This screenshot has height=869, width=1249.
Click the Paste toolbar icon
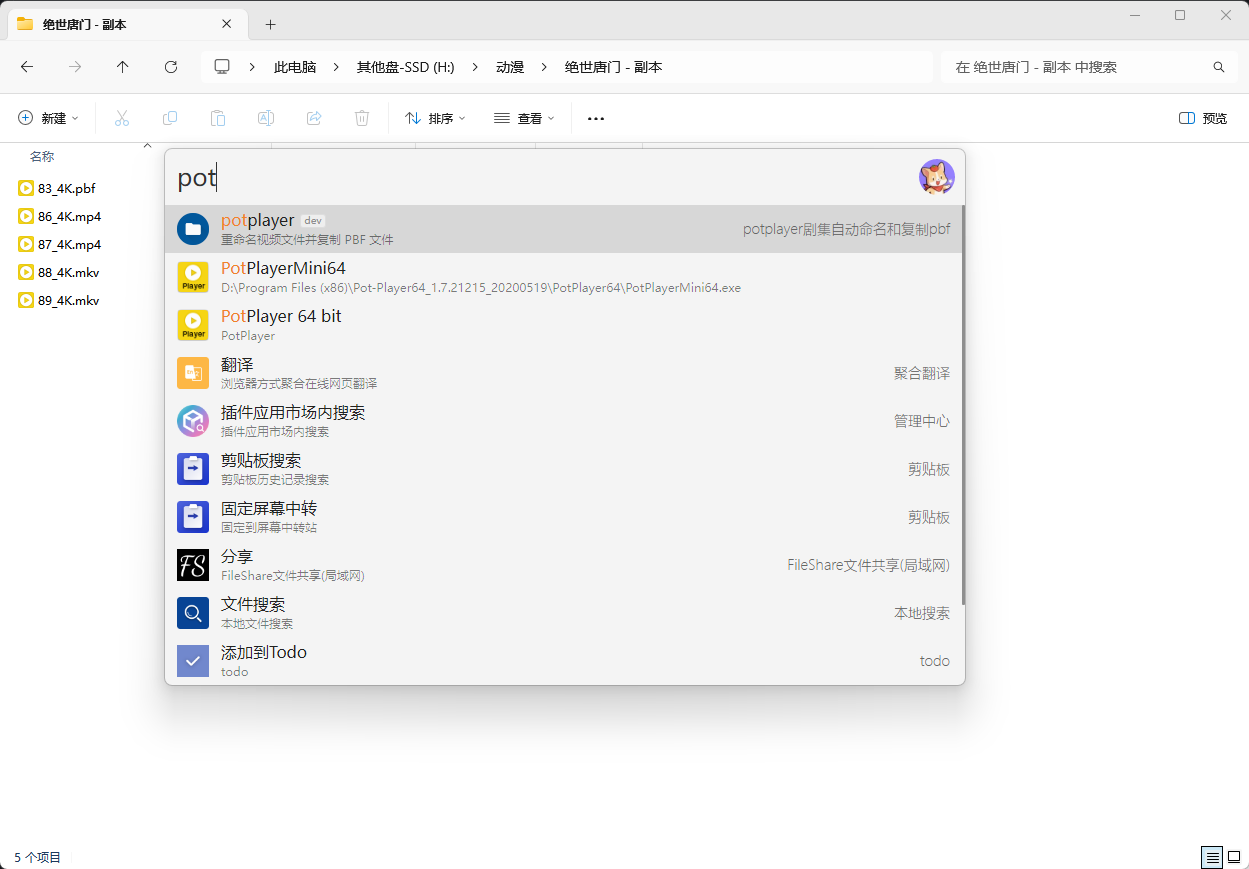[218, 118]
